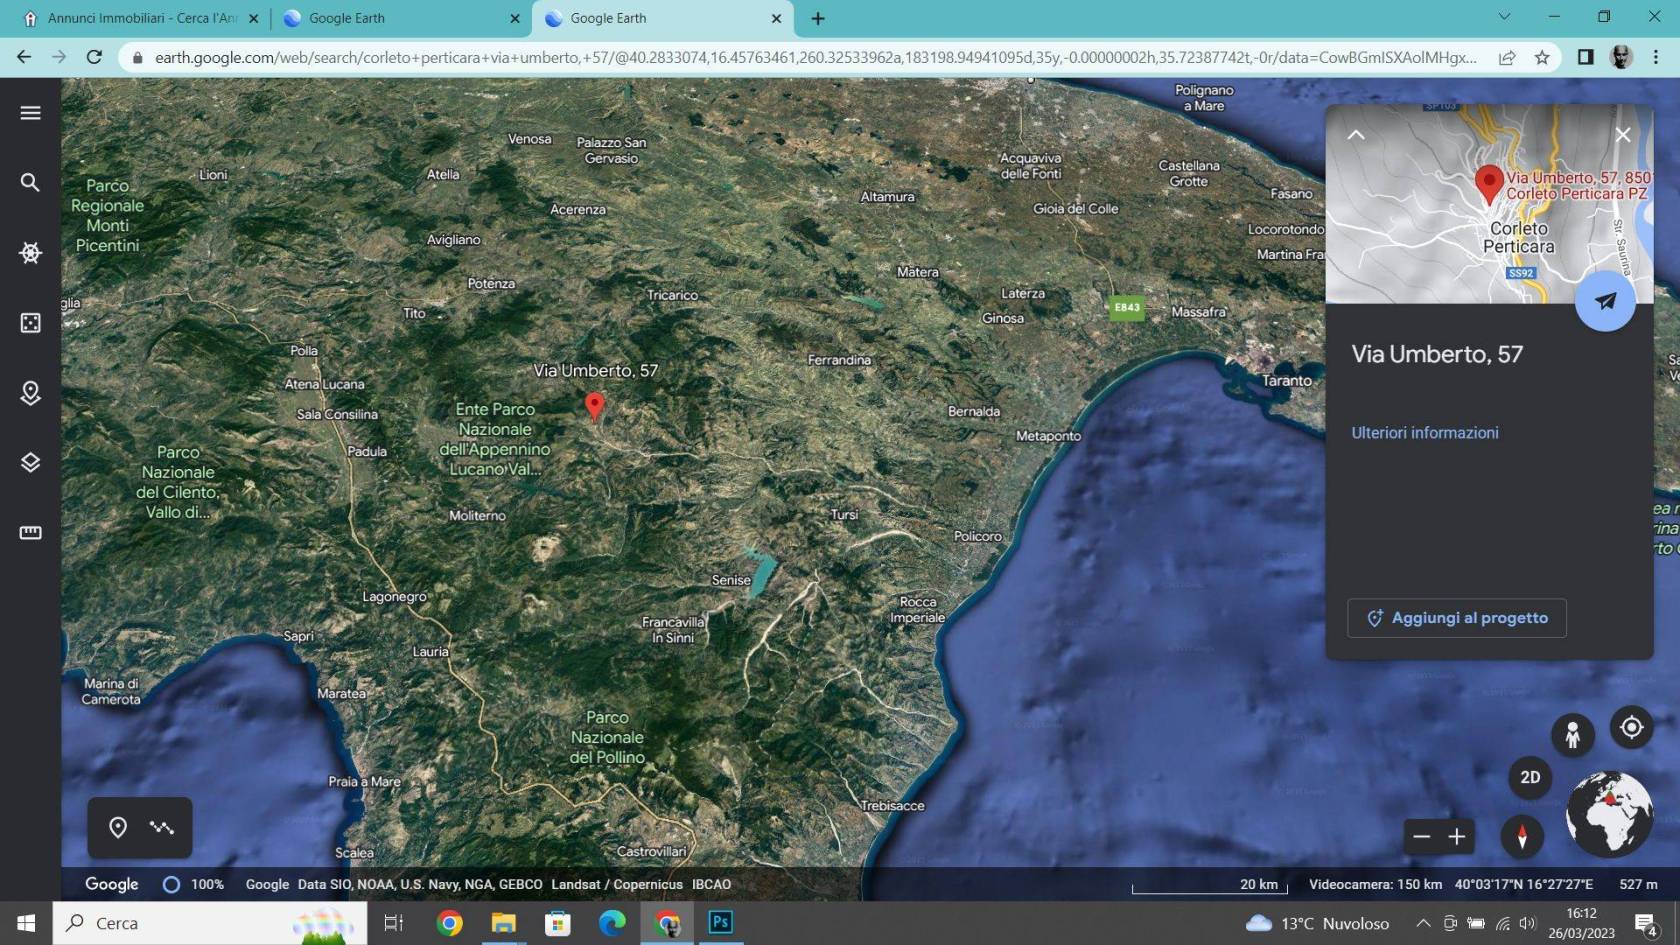1680x945 pixels.
Task: Click the Ulteriori informazioni link
Action: (1424, 433)
